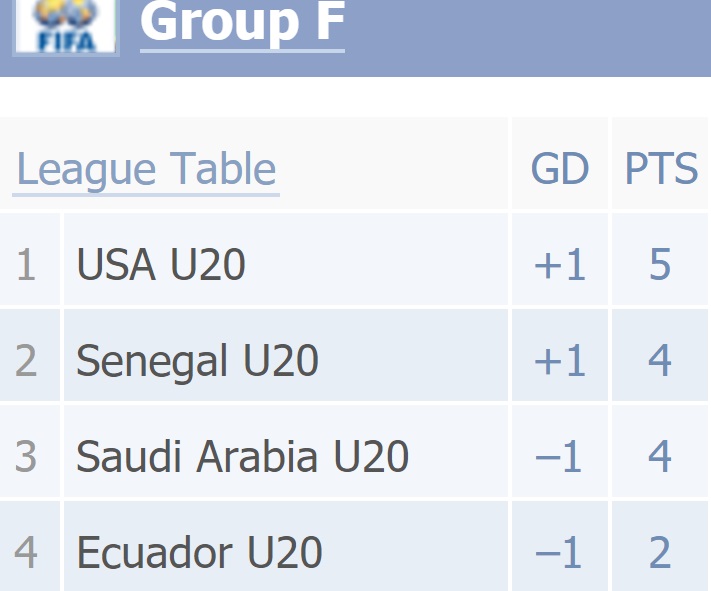The image size is (711, 591).
Task: Click rank number 3 cell
Action: click(x=30, y=451)
